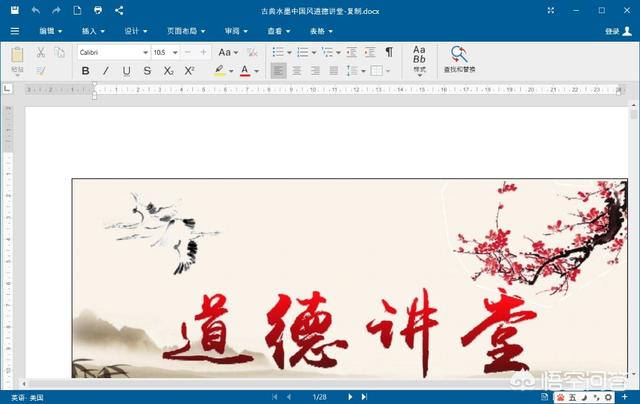Click the tab stop selector on ruler
Image resolution: width=640 pixels, height=404 pixels.
(7, 88)
